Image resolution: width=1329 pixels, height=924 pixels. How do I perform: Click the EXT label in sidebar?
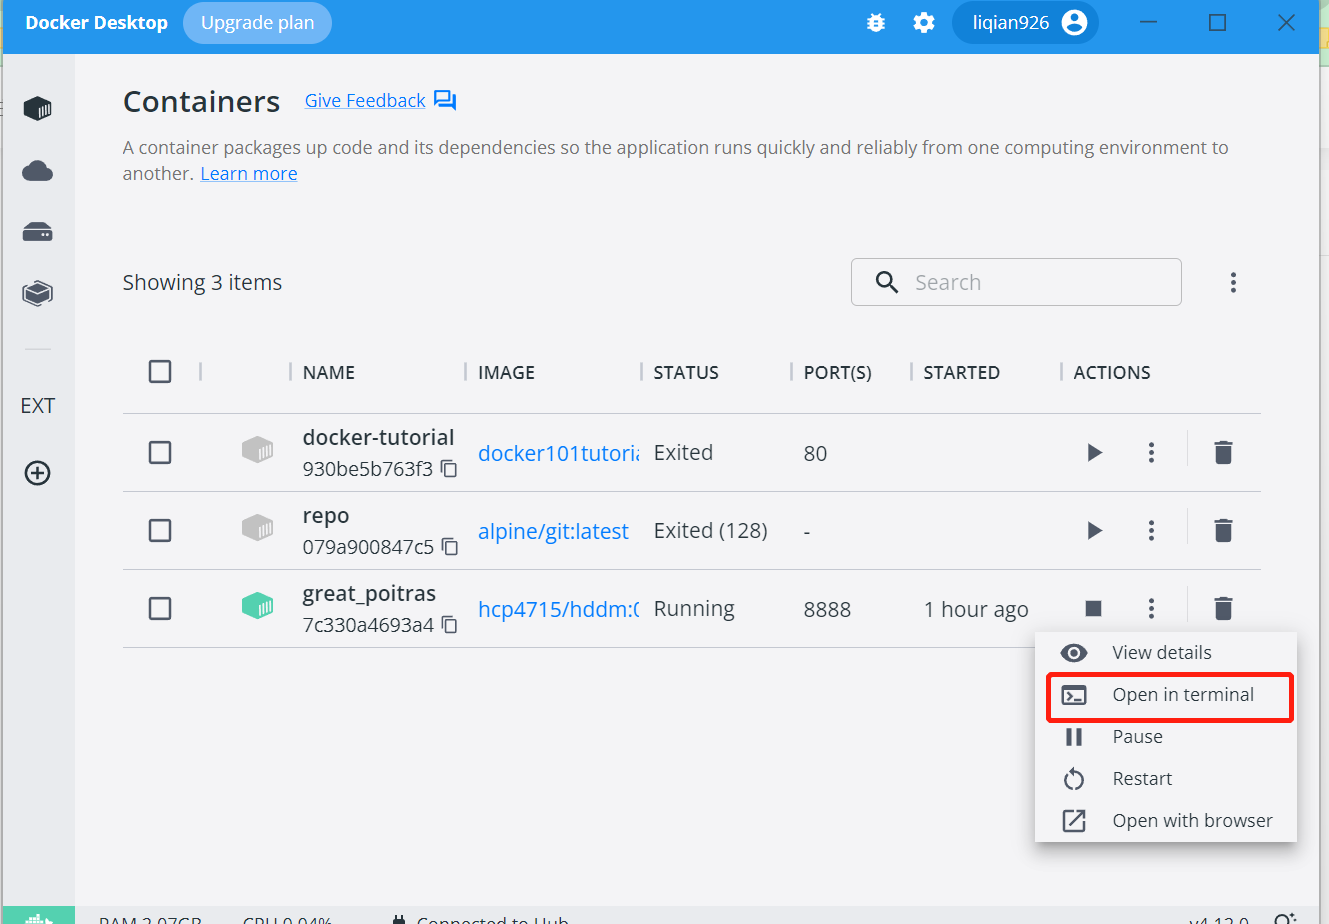(x=37, y=406)
